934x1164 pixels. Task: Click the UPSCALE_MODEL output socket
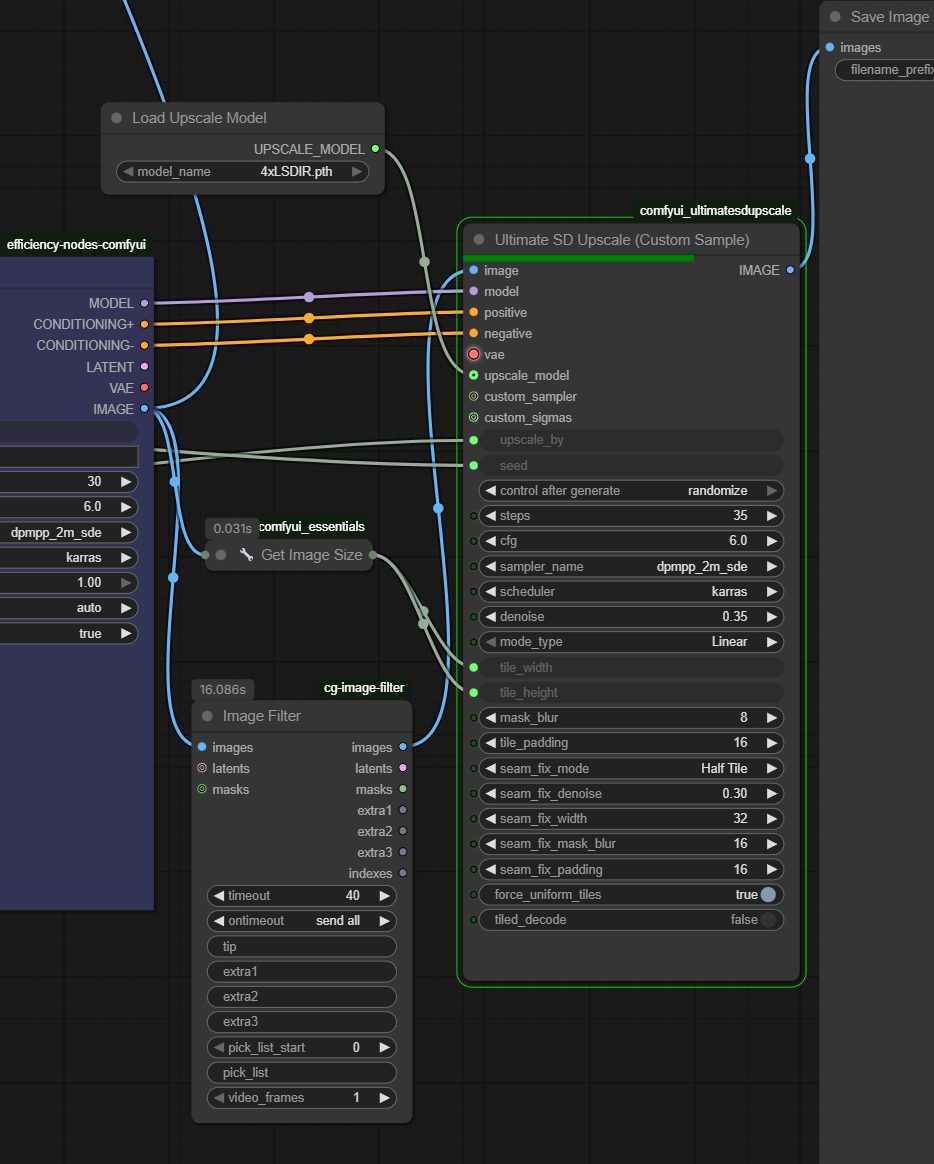375,149
